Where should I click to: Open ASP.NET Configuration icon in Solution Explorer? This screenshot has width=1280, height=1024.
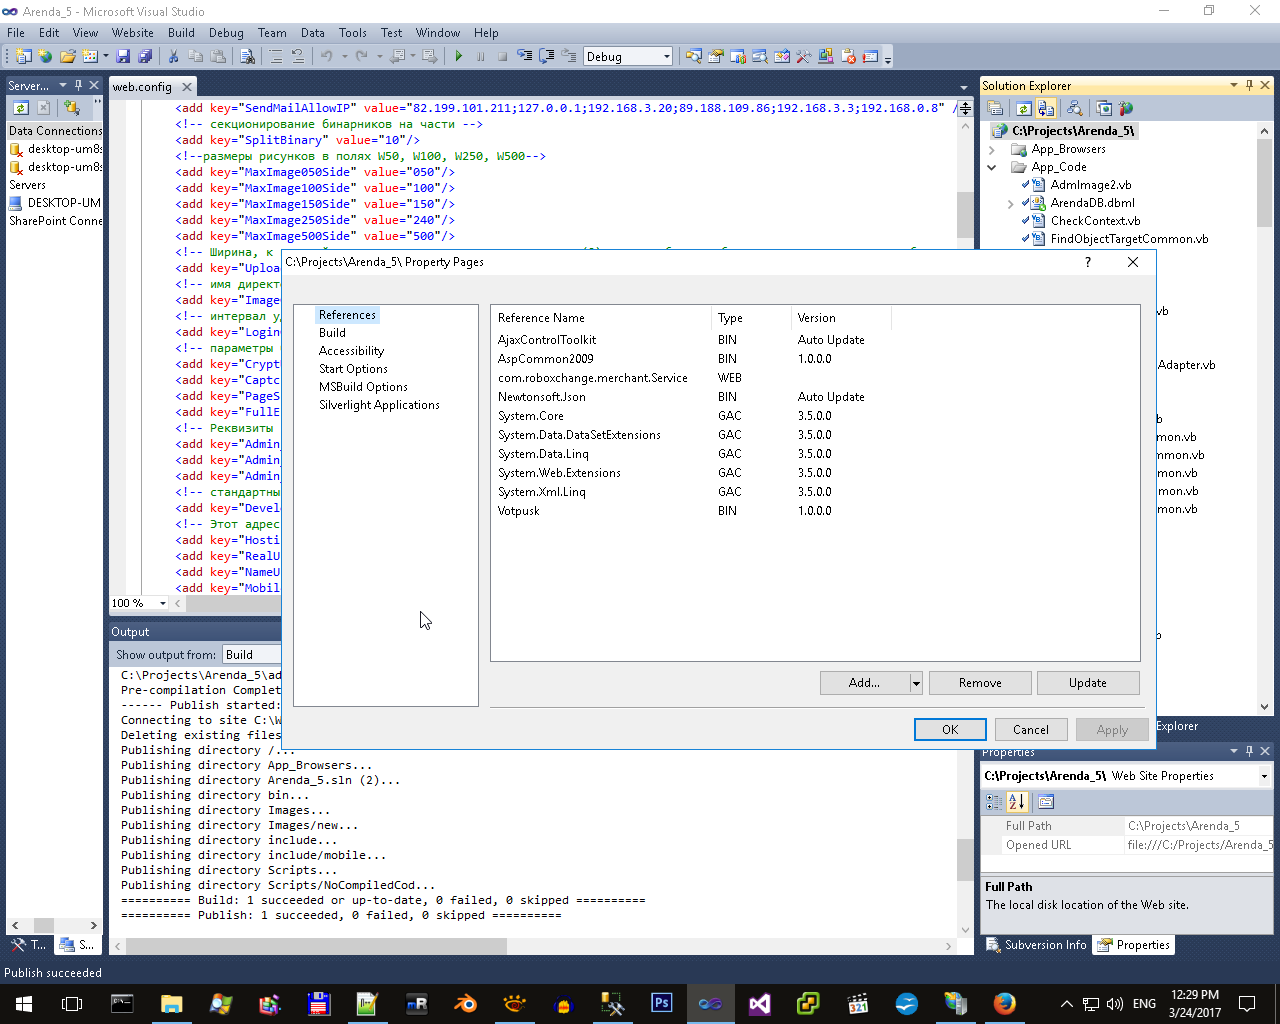[x=1126, y=109]
